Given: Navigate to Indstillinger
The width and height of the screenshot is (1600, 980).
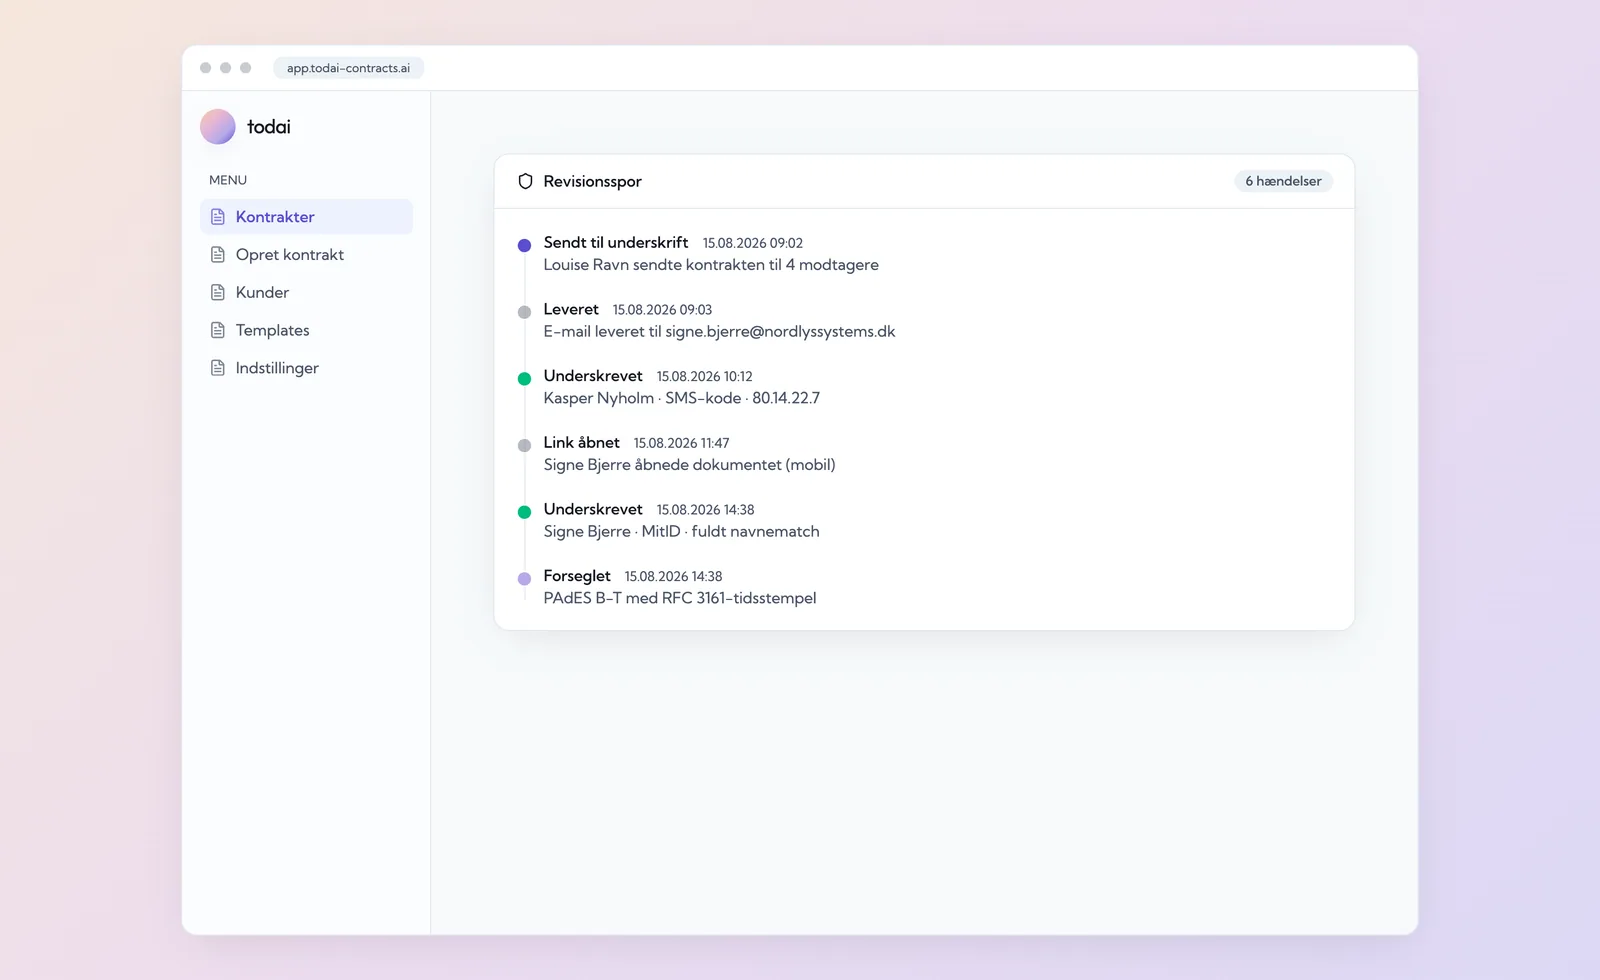Looking at the screenshot, I should (306, 368).
